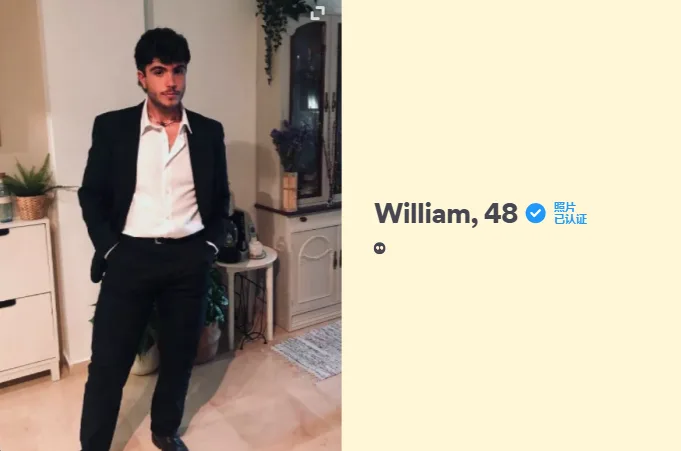Click the quote bubble icon below the name
The image size is (681, 451).
coord(380,248)
